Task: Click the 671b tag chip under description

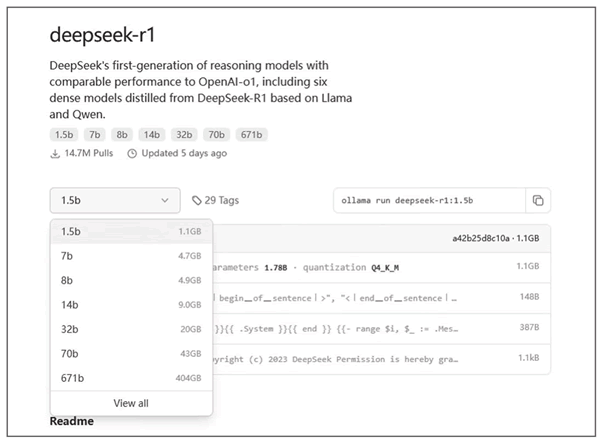Action: pyautogui.click(x=251, y=135)
